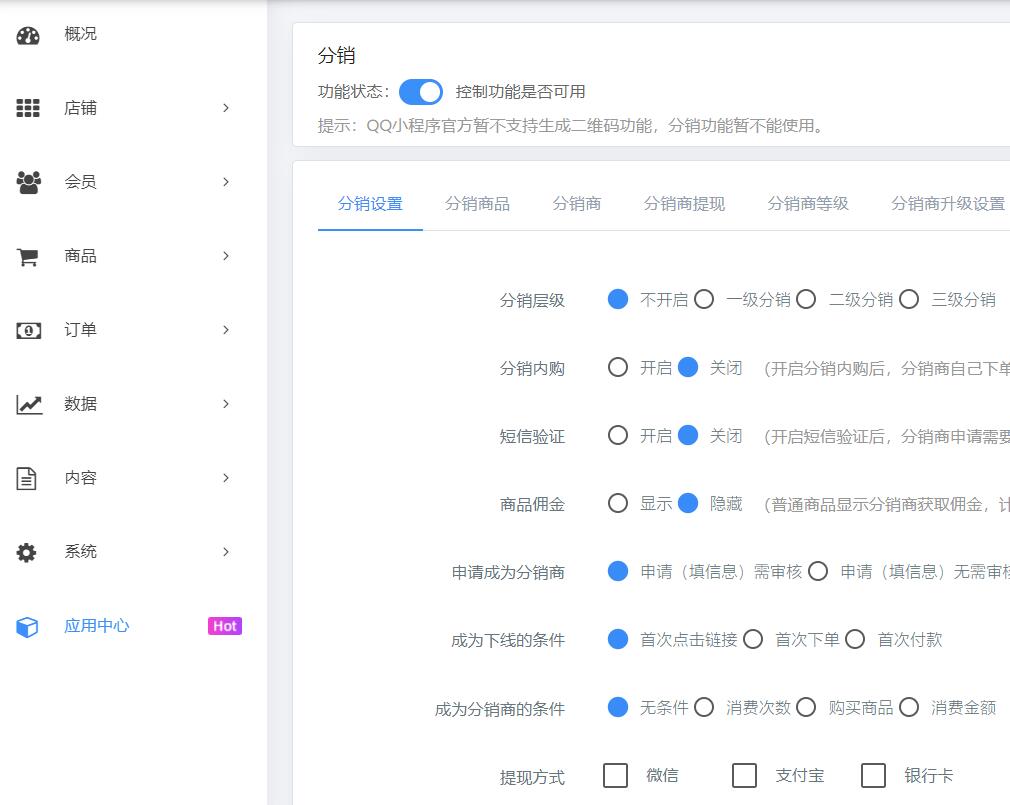Select 消费金额 radio option
1010x805 pixels.
click(909, 707)
